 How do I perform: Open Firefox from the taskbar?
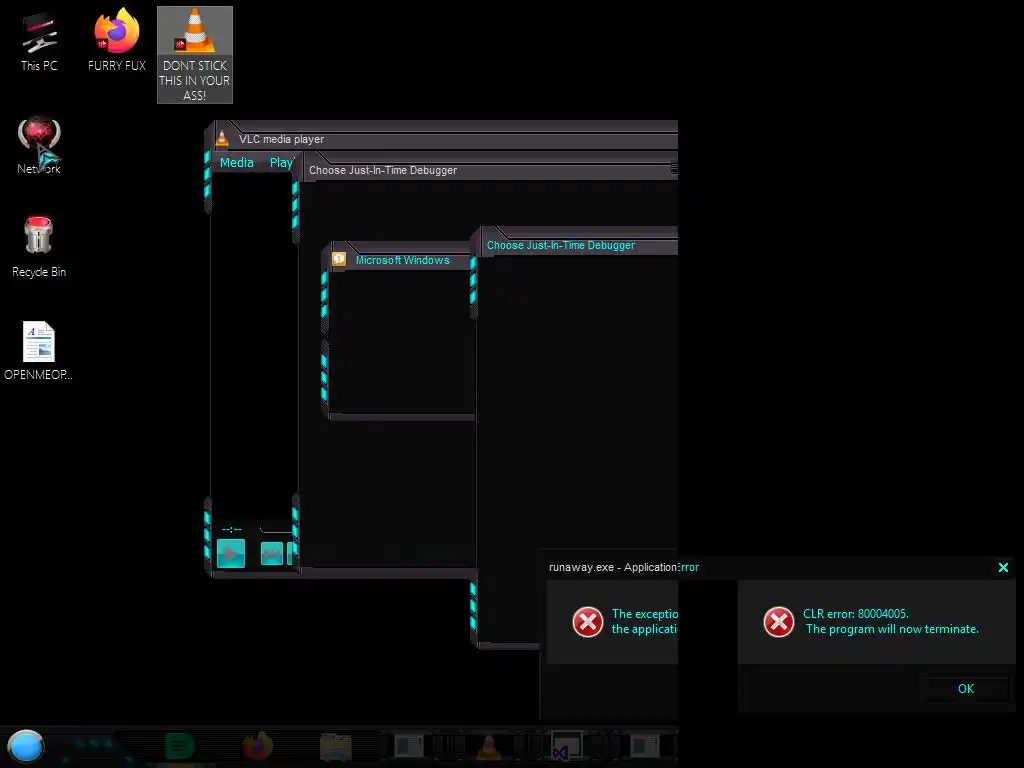[258, 746]
